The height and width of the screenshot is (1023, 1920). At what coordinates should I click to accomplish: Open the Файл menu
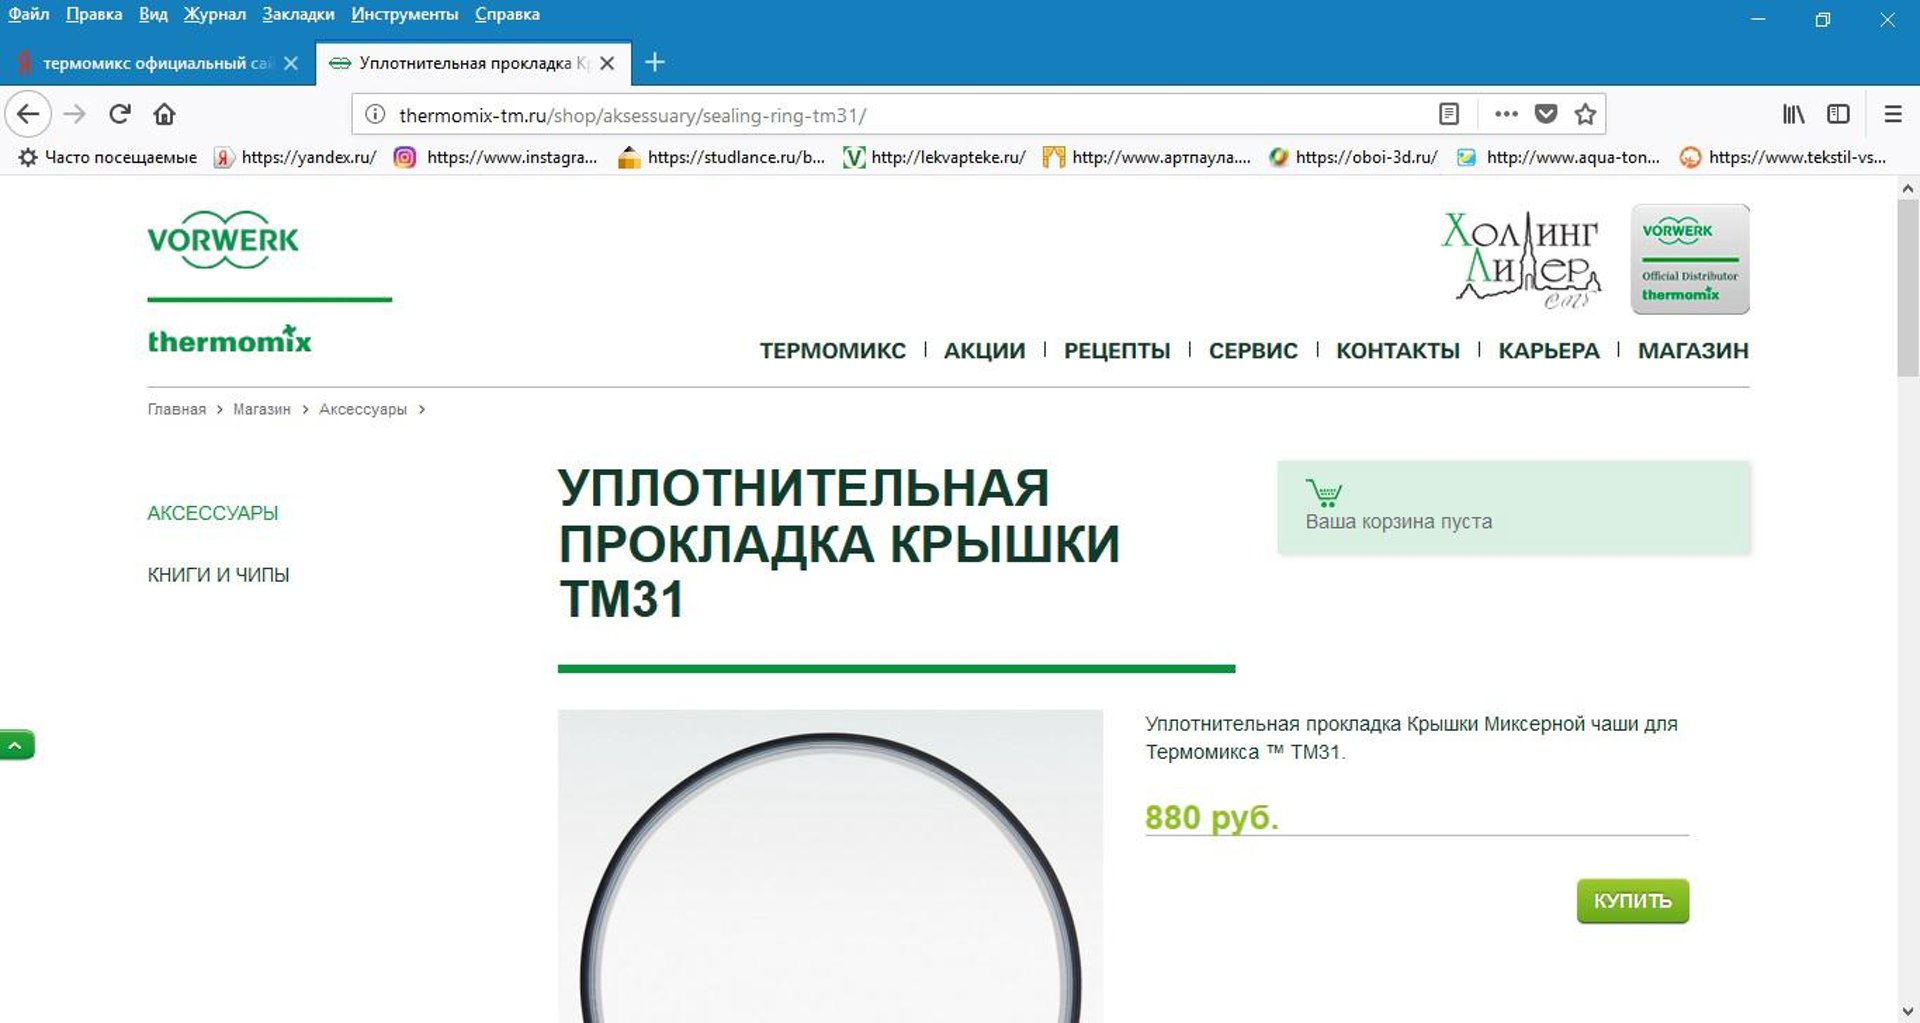(28, 14)
